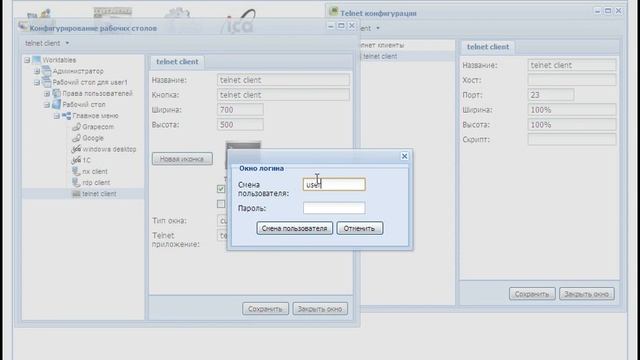The height and width of the screenshot is (360, 640).
Task: Expand the Права пользователей node
Action: coord(47,94)
